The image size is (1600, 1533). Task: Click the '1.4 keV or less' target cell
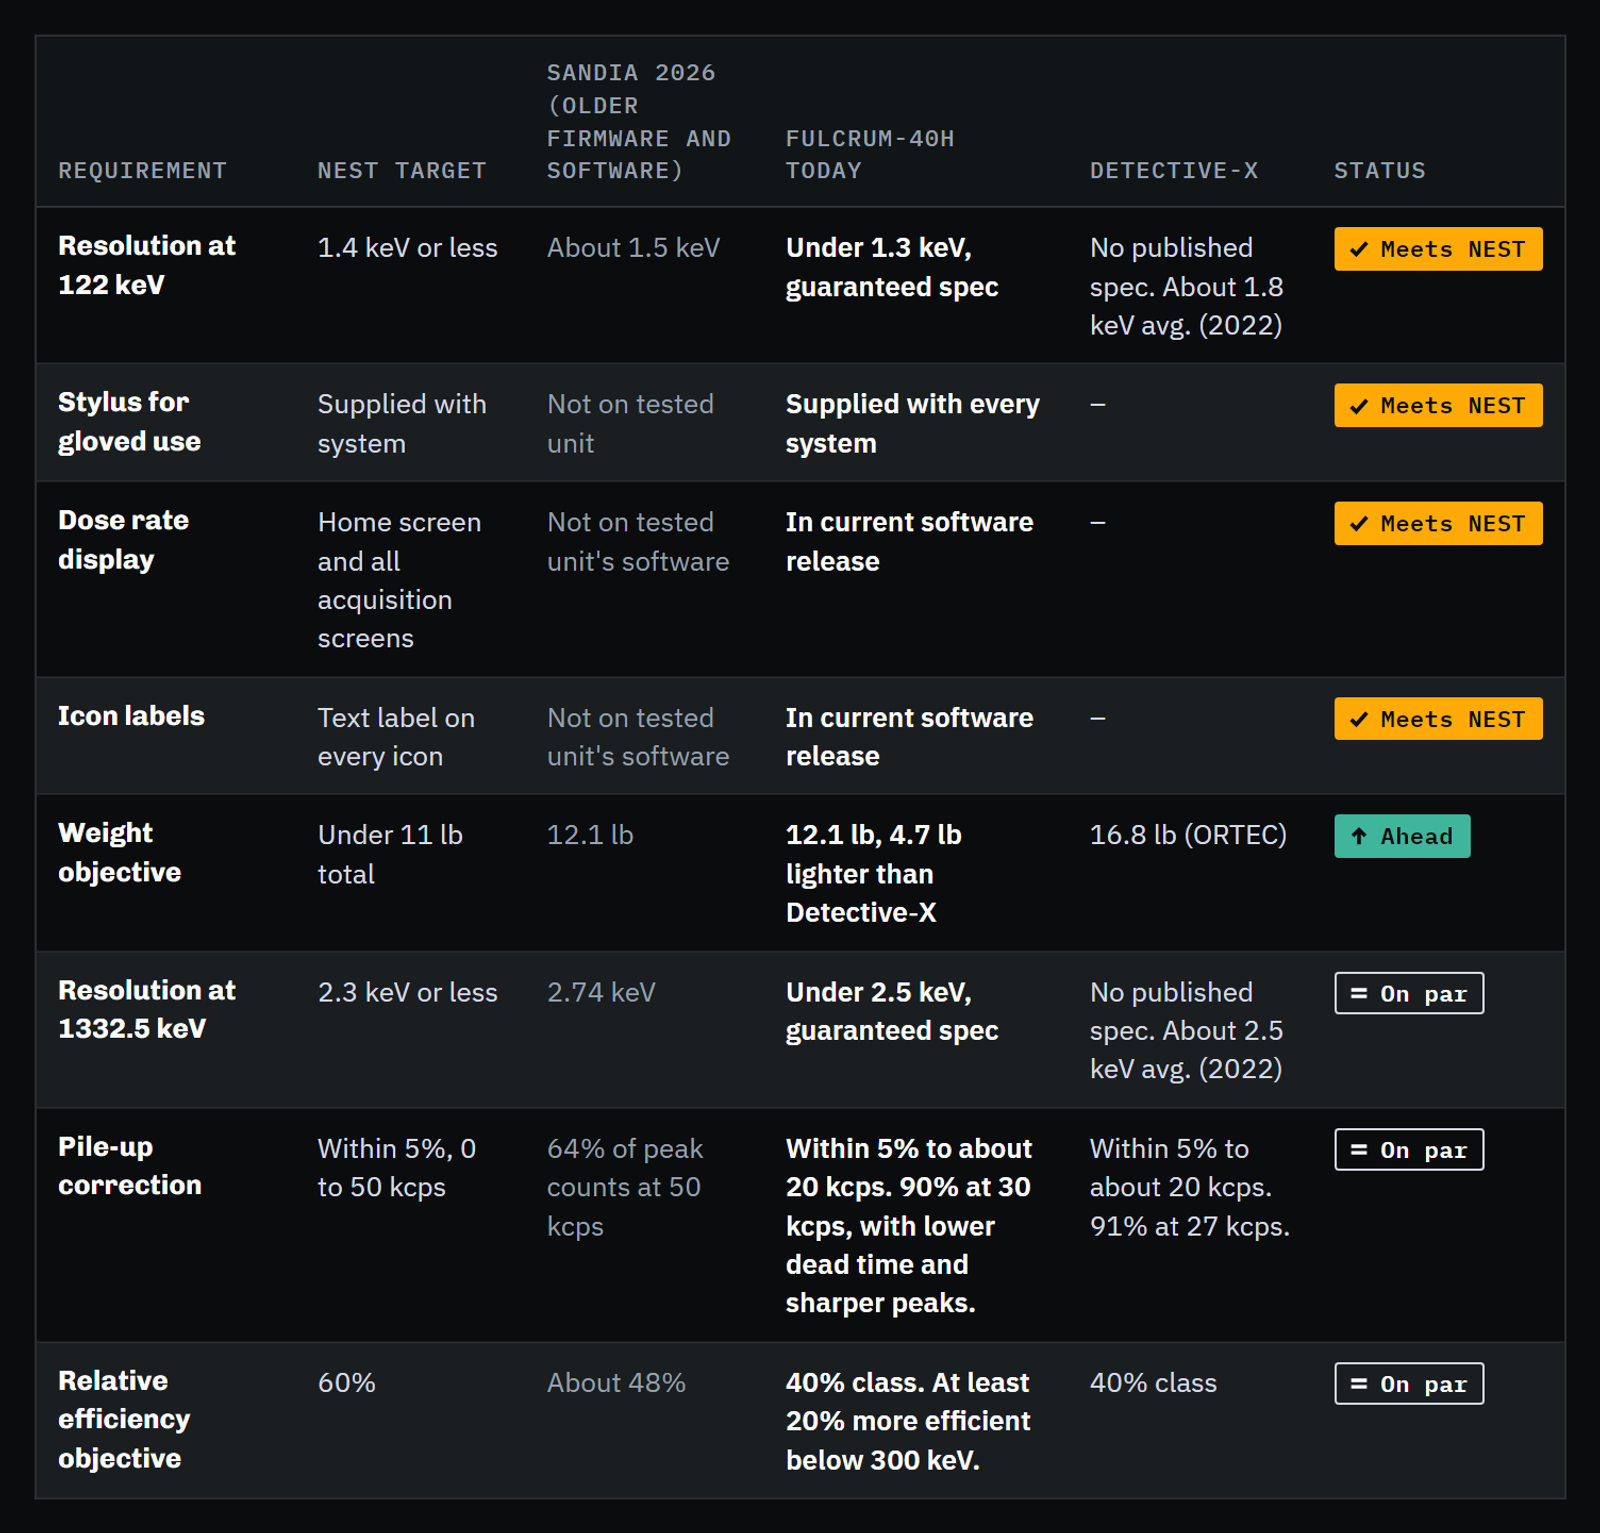pos(407,248)
